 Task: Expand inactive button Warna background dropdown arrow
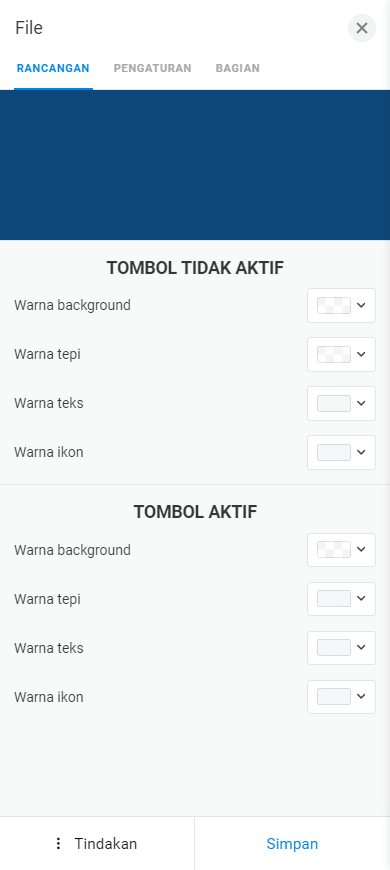point(361,305)
